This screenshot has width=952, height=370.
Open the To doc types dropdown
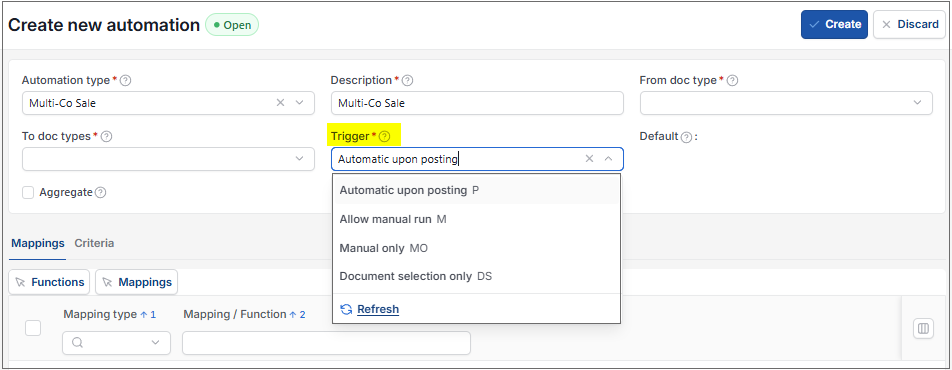tap(299, 159)
